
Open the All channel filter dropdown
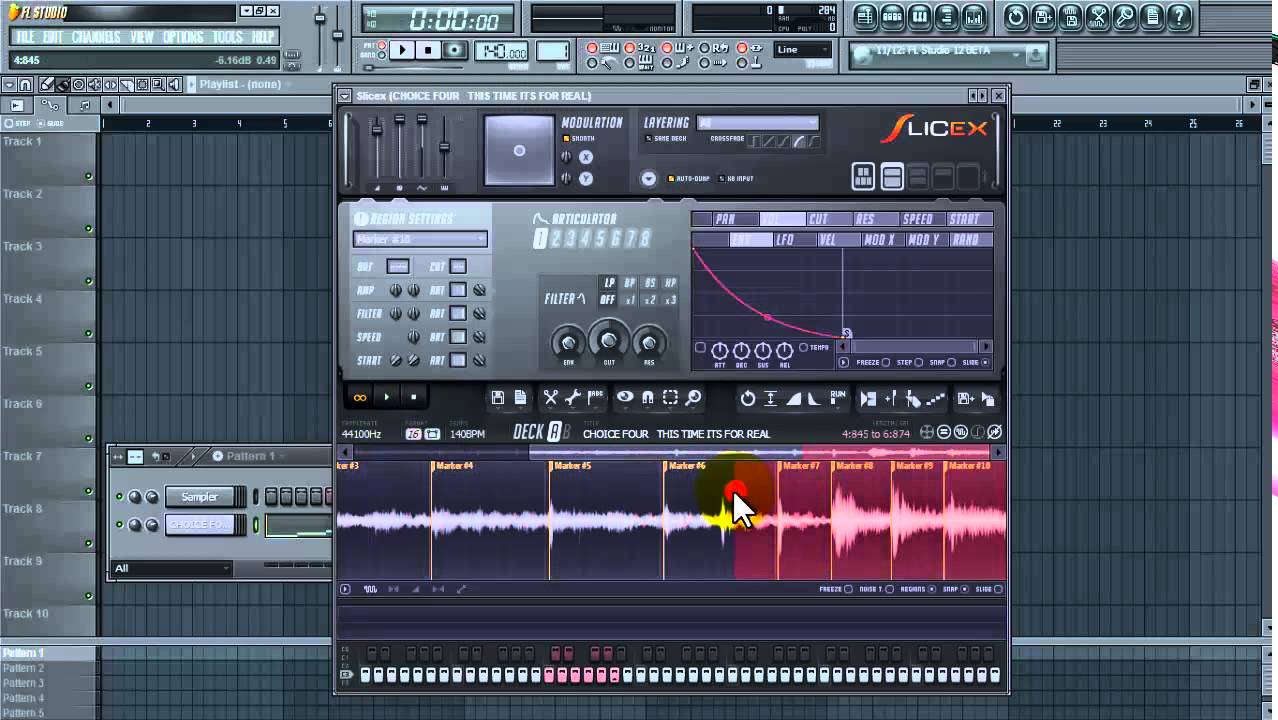(172, 568)
